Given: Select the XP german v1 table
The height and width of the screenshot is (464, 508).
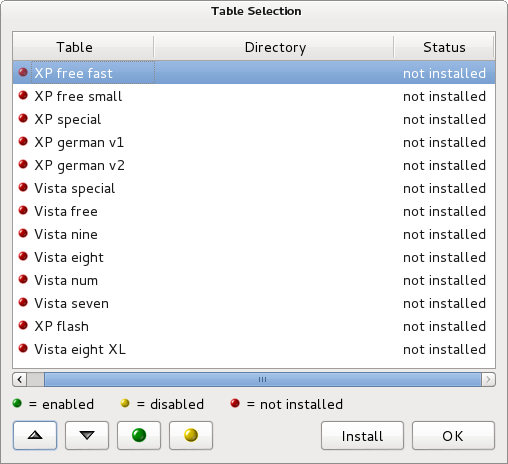Looking at the screenshot, I should coord(254,142).
